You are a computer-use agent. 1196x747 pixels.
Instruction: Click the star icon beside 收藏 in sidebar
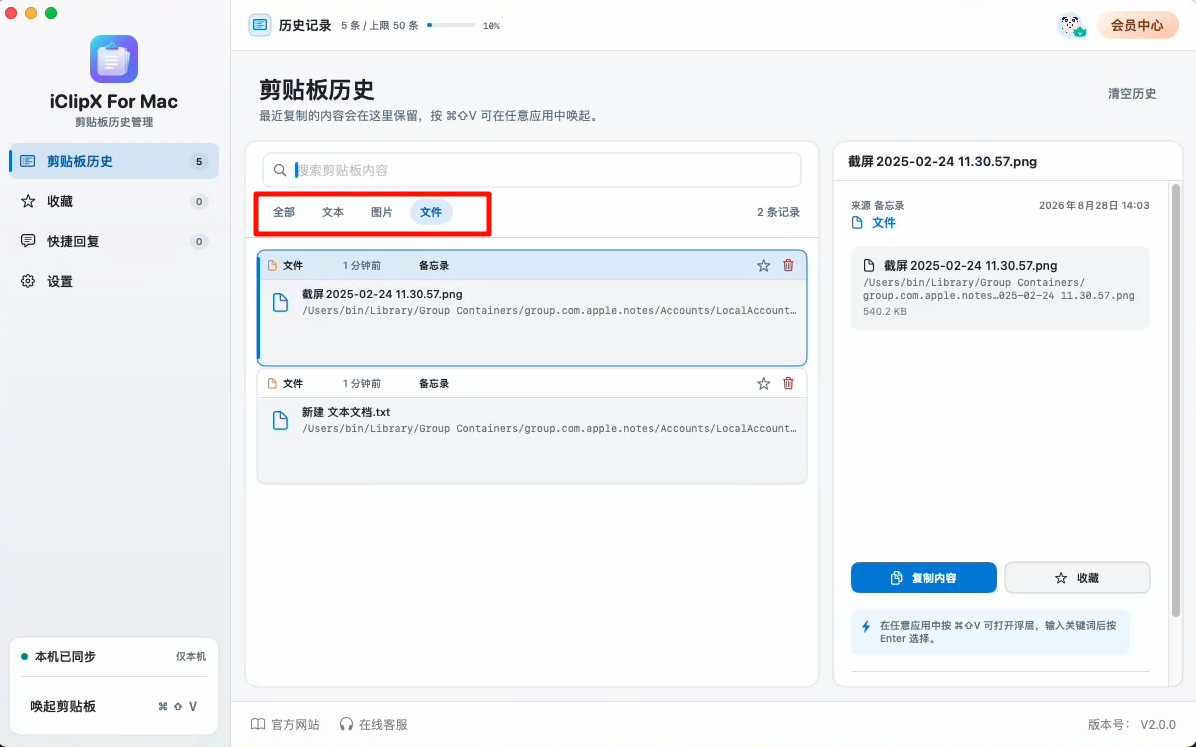pyautogui.click(x=28, y=201)
